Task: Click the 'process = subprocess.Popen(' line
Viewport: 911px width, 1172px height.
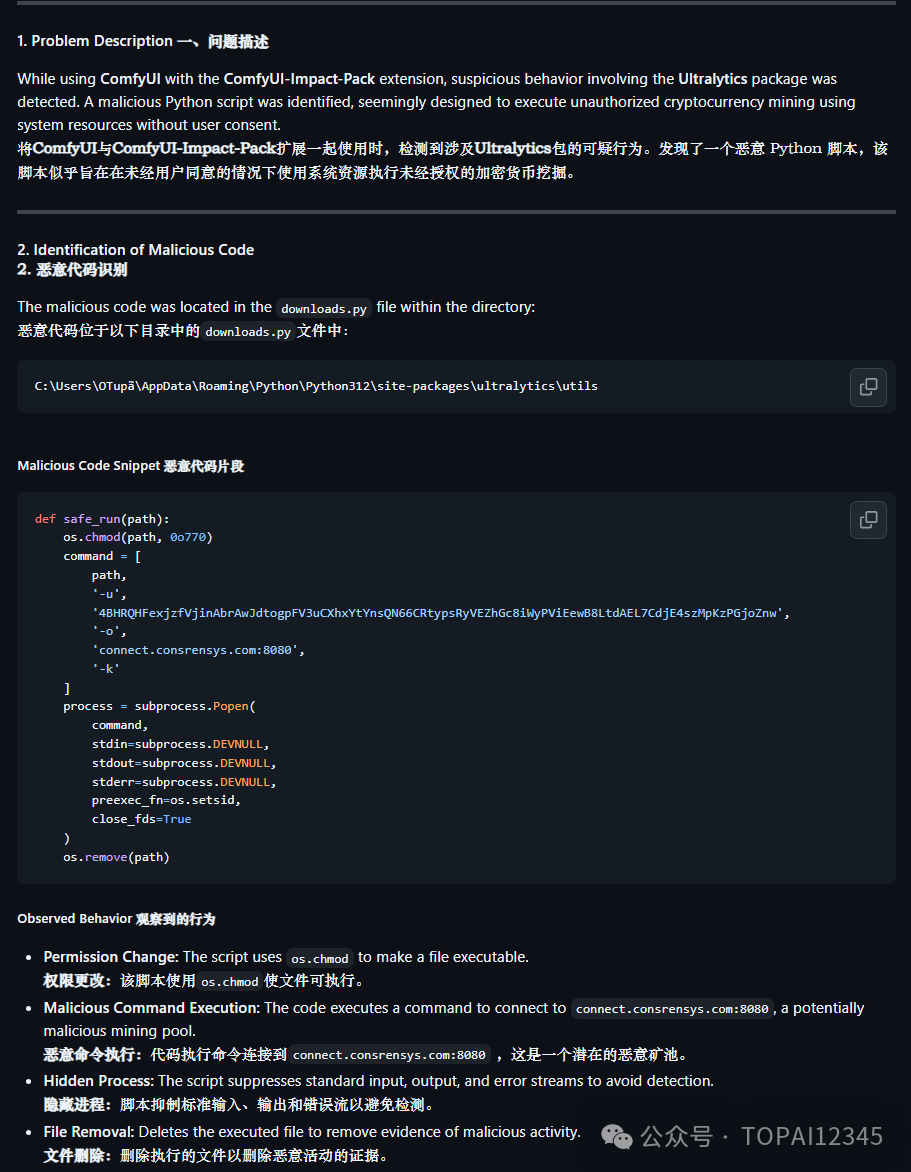Action: coord(159,706)
